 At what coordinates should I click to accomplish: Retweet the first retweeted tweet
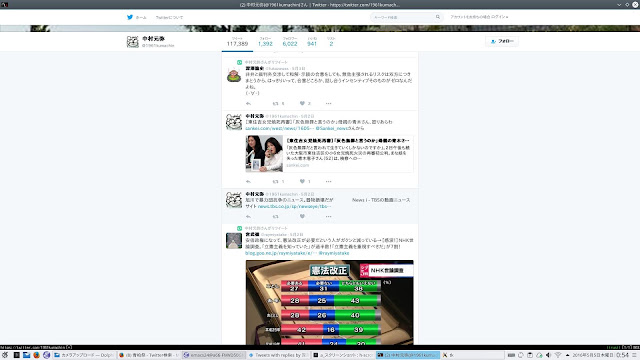(276, 103)
